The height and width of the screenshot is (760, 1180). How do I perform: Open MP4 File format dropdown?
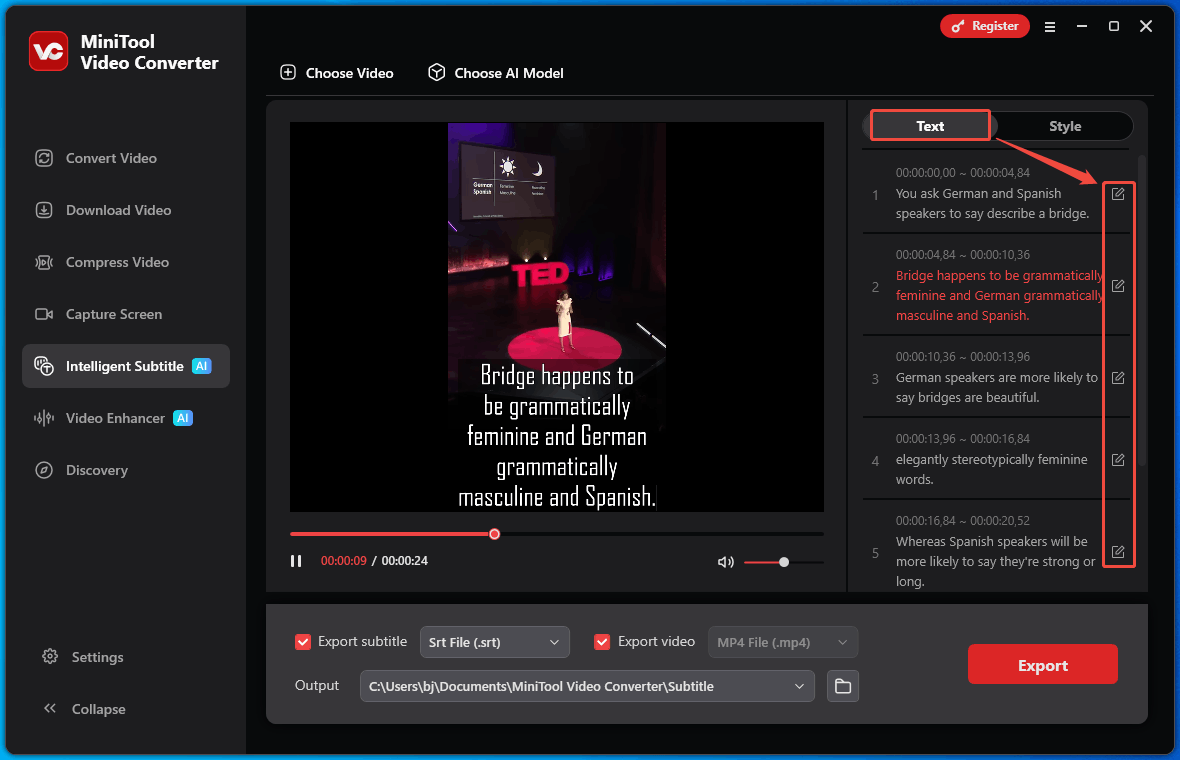[x=783, y=642]
